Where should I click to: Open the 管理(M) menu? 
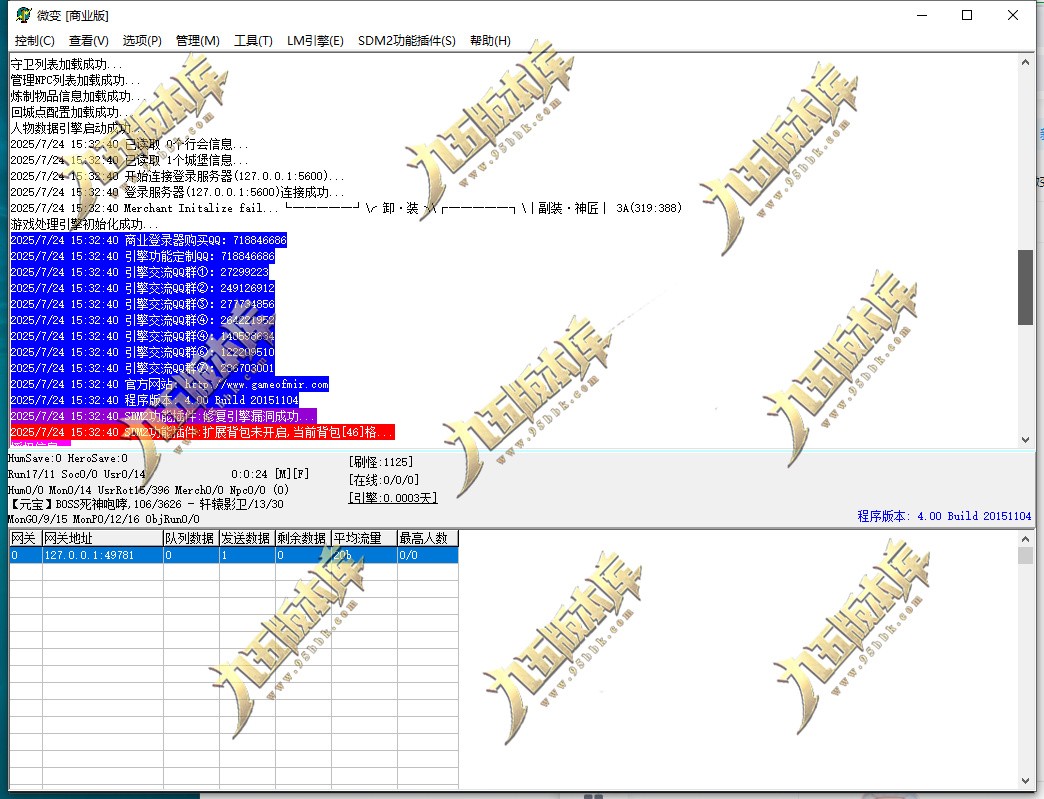point(197,41)
